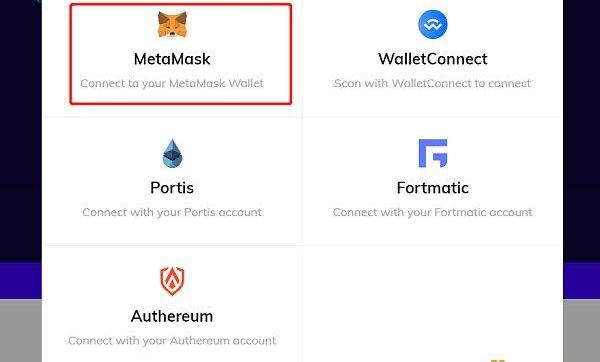Dismiss modal via dark backdrop on right
600x362 pixels.
(x=581, y=130)
